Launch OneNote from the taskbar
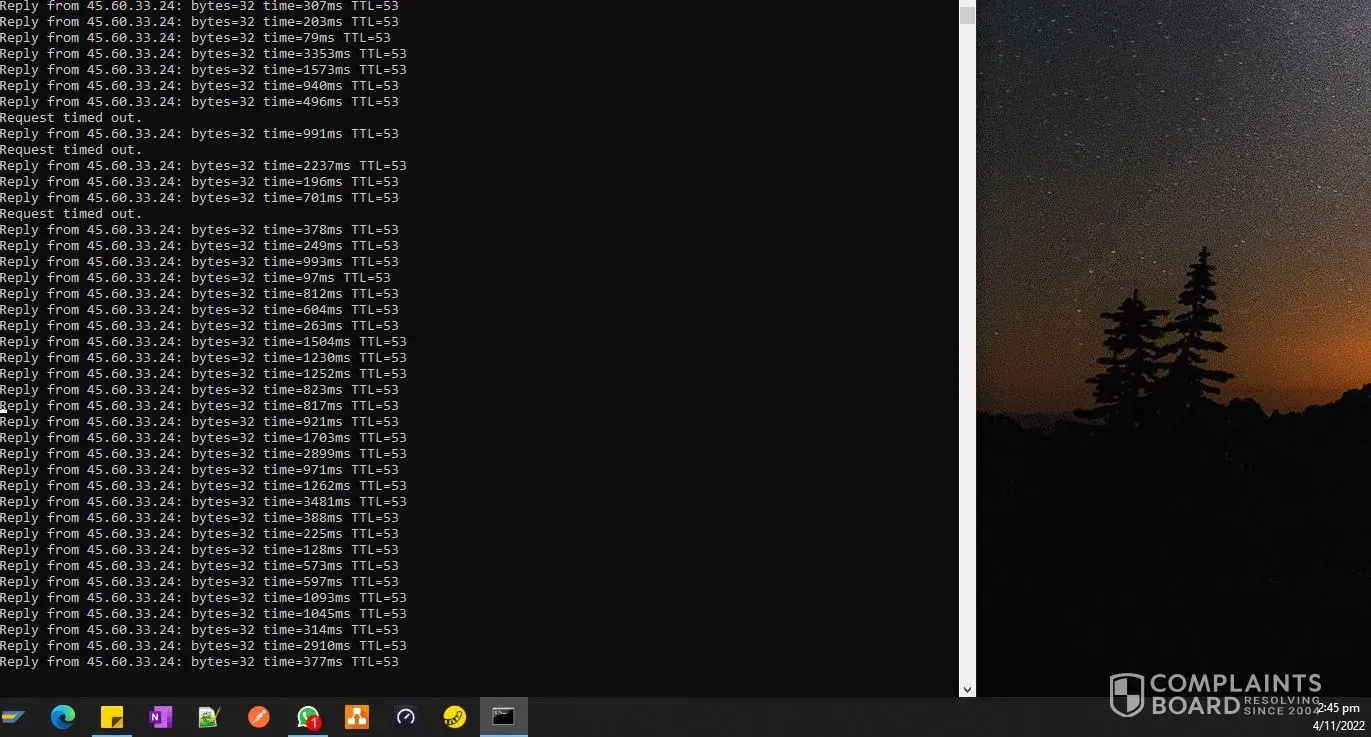This screenshot has height=737, width=1371. 160,717
